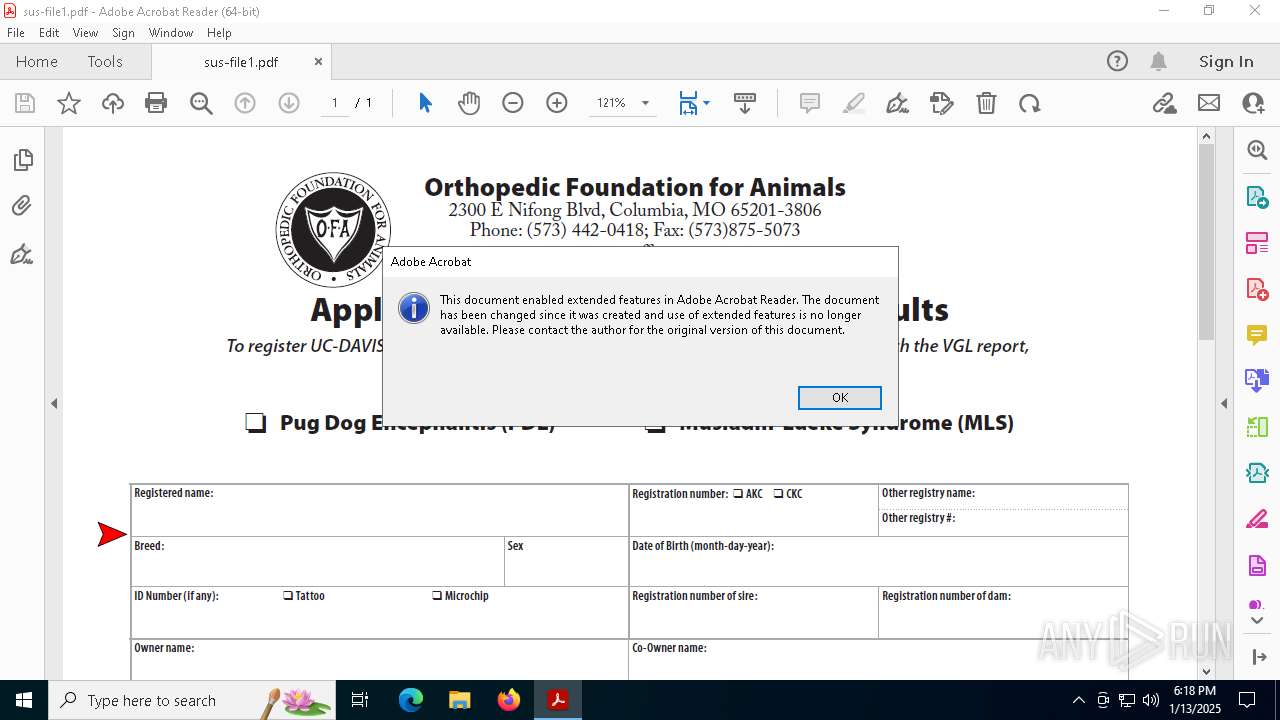Screen dimensions: 1280x720
Task: Open the find text magnifier
Action: [x=201, y=103]
